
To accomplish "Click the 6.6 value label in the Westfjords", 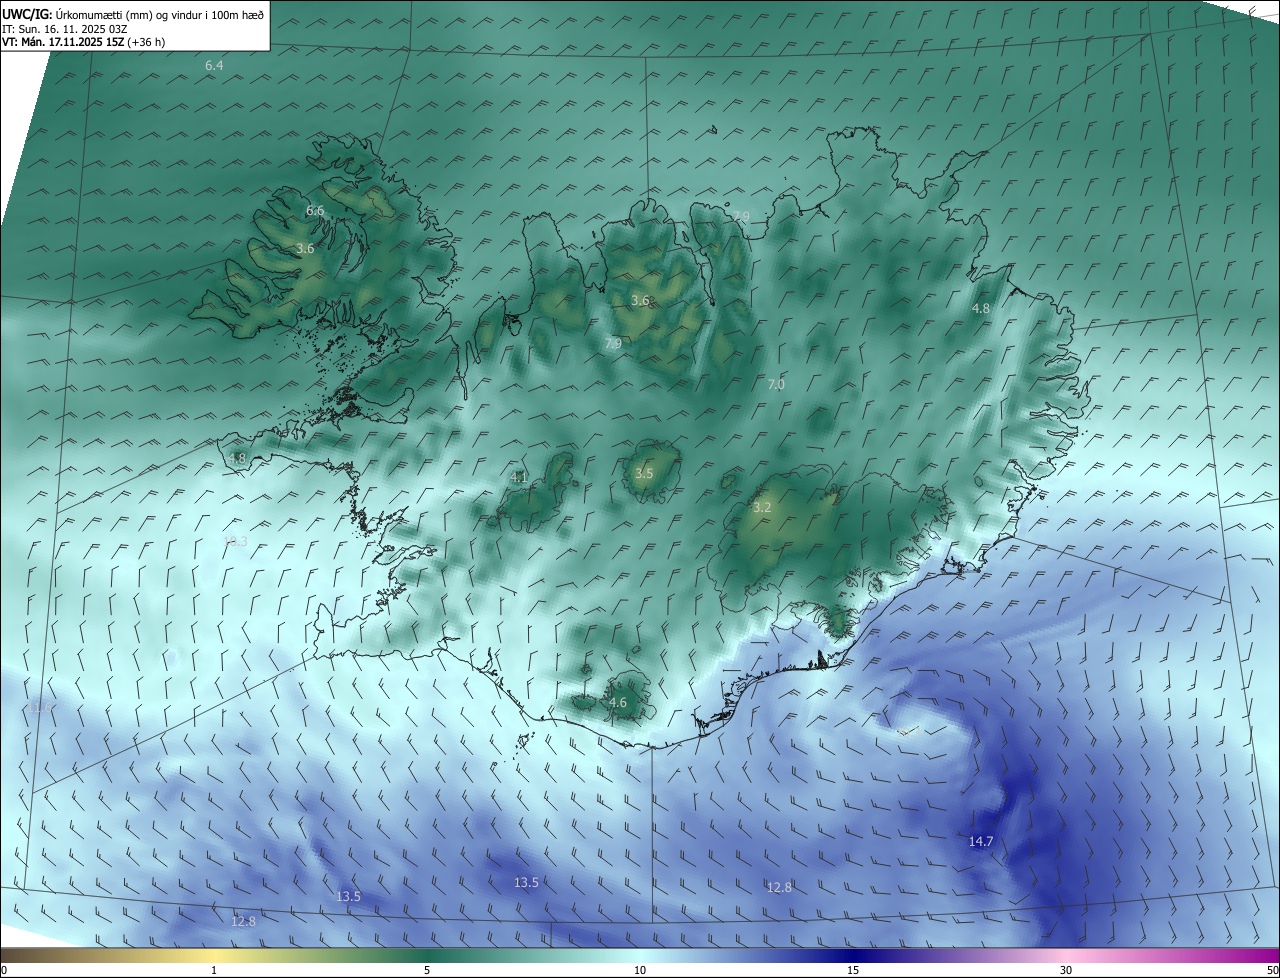I will point(315,211).
